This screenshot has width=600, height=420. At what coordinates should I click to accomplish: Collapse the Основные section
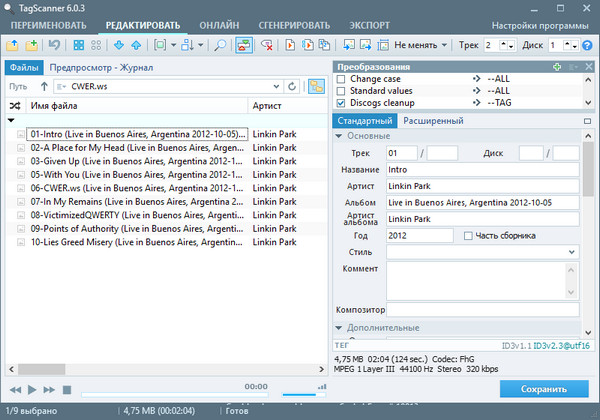pyautogui.click(x=339, y=136)
